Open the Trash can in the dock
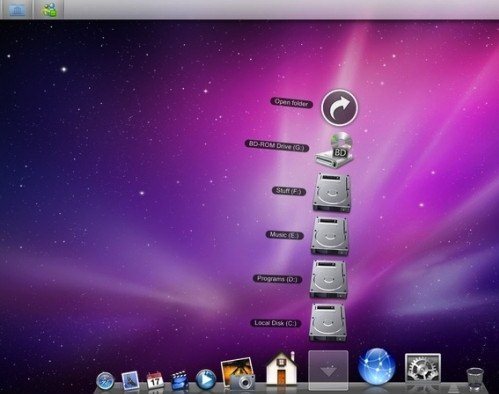The image size is (499, 394). click(475, 379)
